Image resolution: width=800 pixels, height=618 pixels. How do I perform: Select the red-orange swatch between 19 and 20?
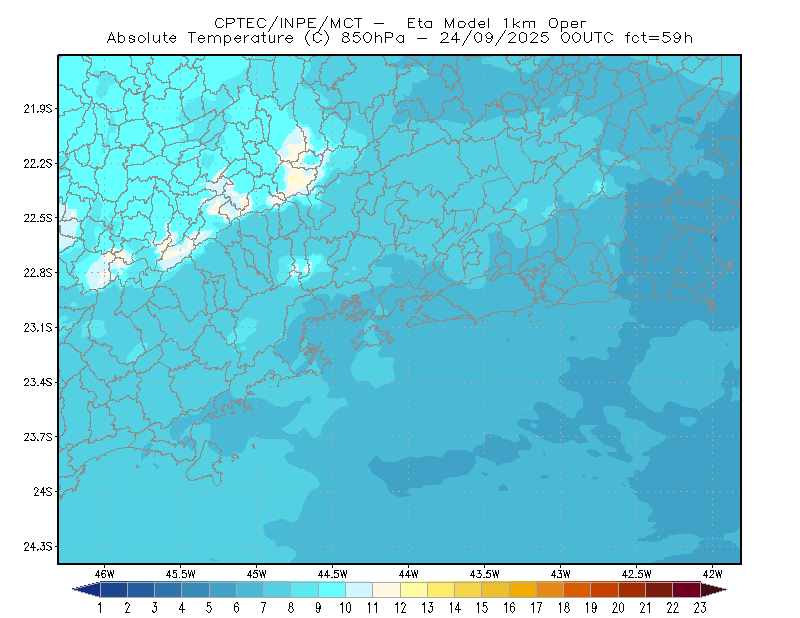[604, 590]
